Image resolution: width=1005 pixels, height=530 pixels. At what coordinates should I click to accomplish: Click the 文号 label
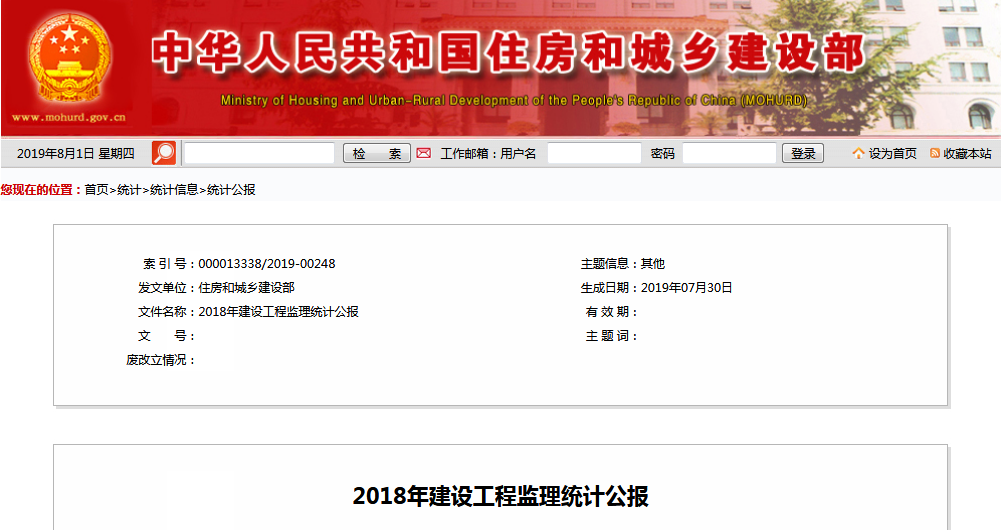pyautogui.click(x=166, y=336)
